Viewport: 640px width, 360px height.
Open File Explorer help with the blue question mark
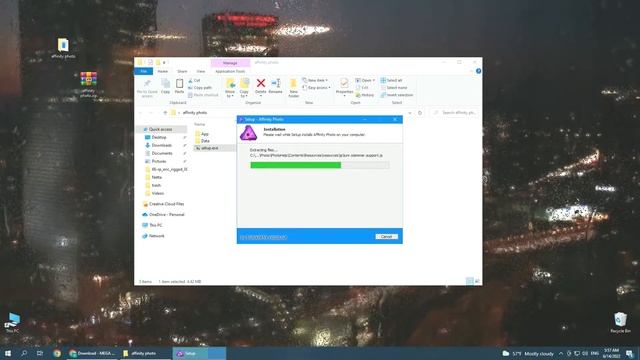[478, 71]
